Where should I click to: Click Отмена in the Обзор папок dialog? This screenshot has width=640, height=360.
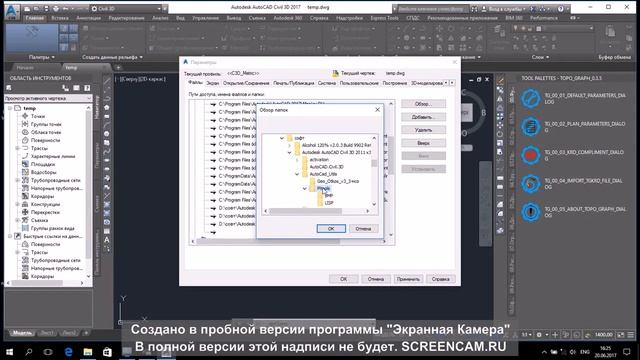[x=363, y=229]
